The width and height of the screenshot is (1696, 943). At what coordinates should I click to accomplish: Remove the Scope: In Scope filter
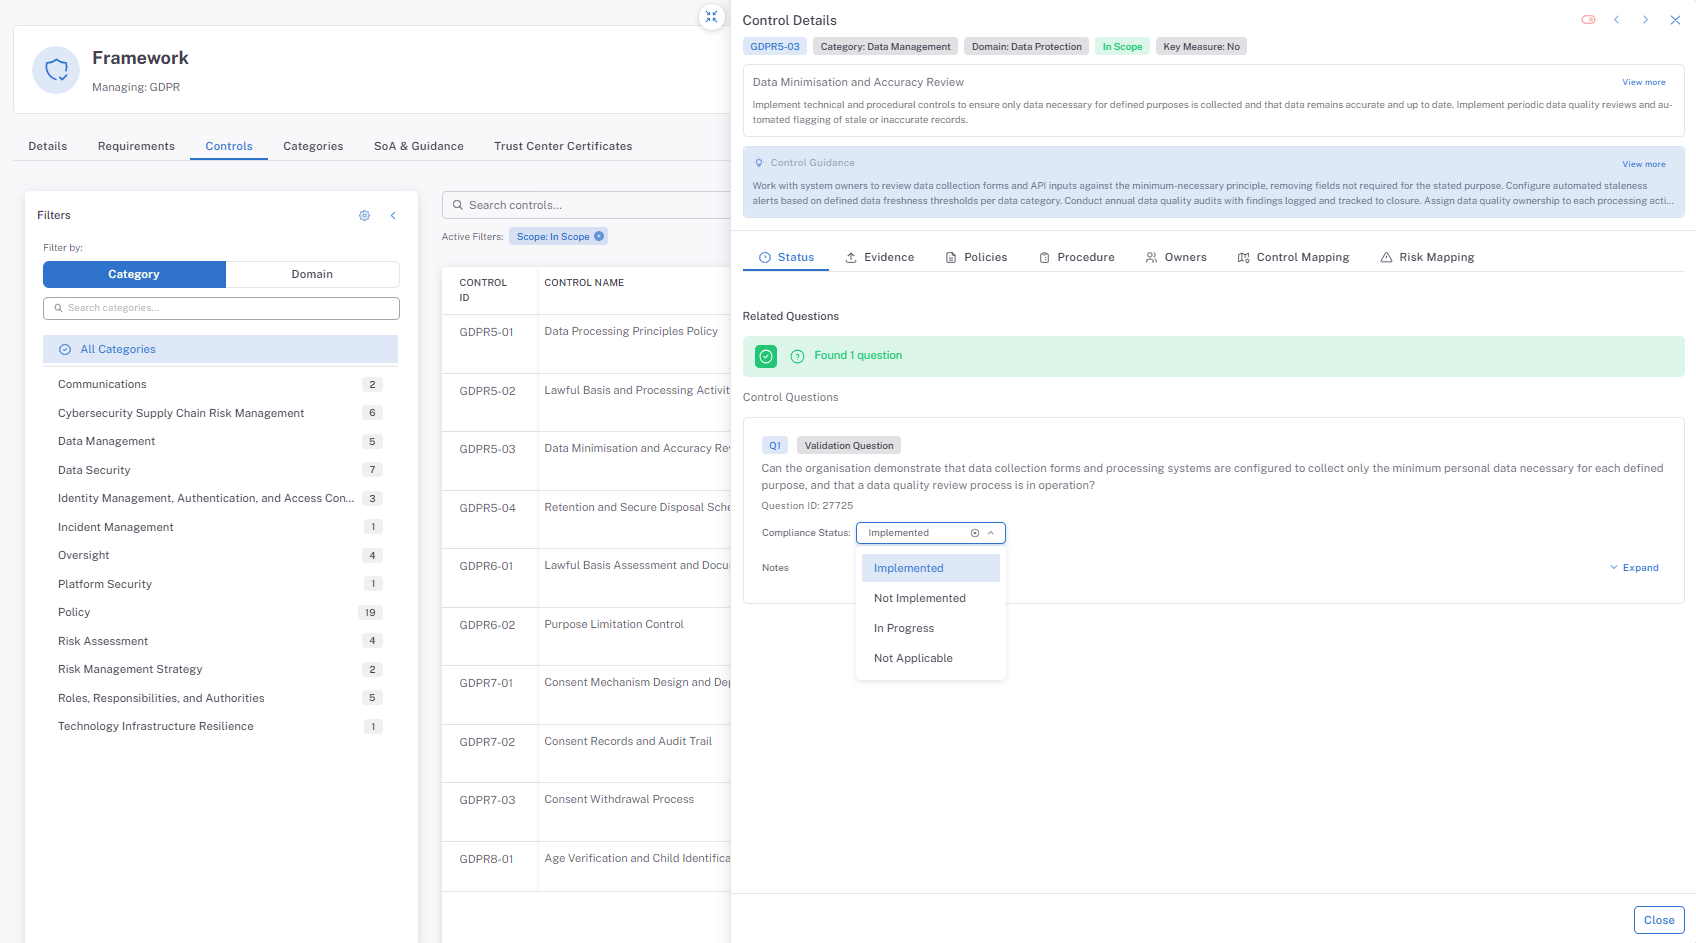coord(599,237)
